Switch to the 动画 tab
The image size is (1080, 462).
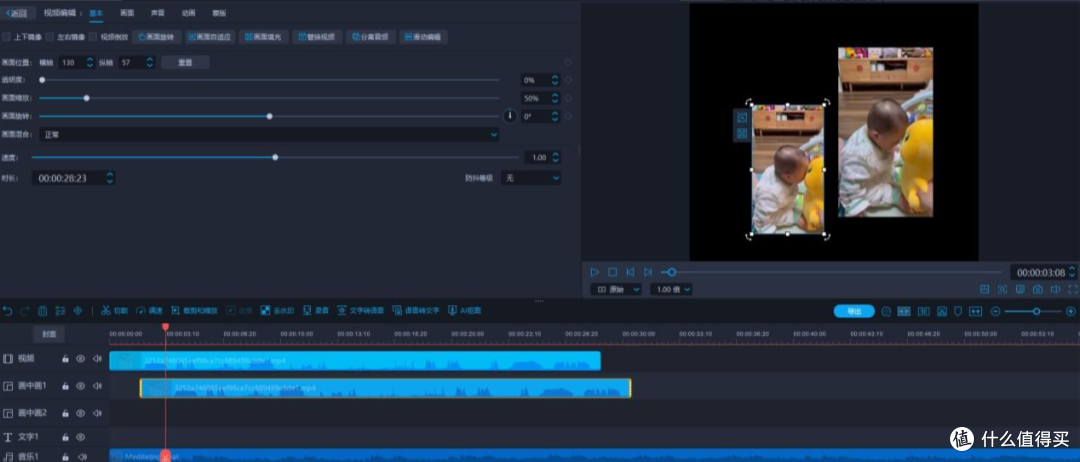188,13
